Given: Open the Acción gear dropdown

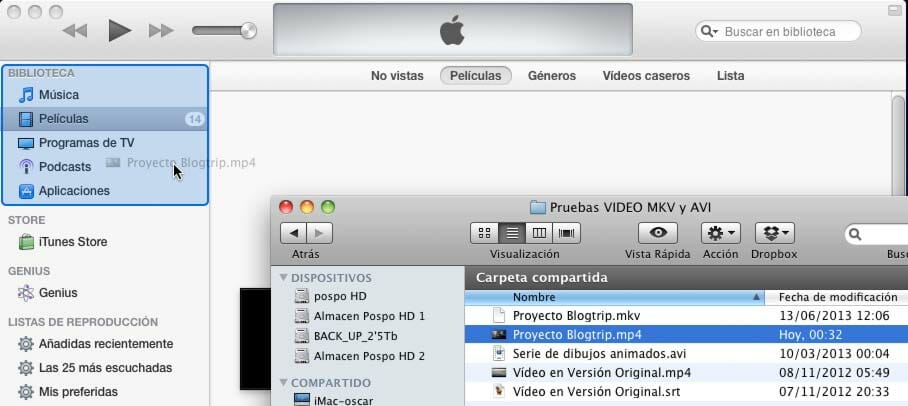Looking at the screenshot, I should [x=720, y=233].
